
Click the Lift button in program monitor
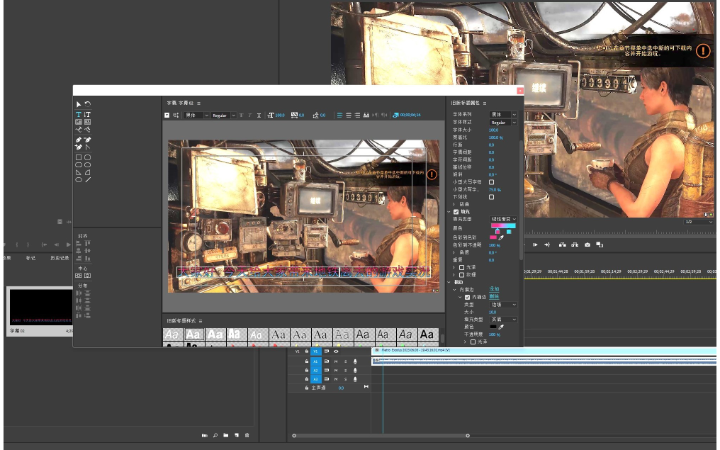point(562,245)
